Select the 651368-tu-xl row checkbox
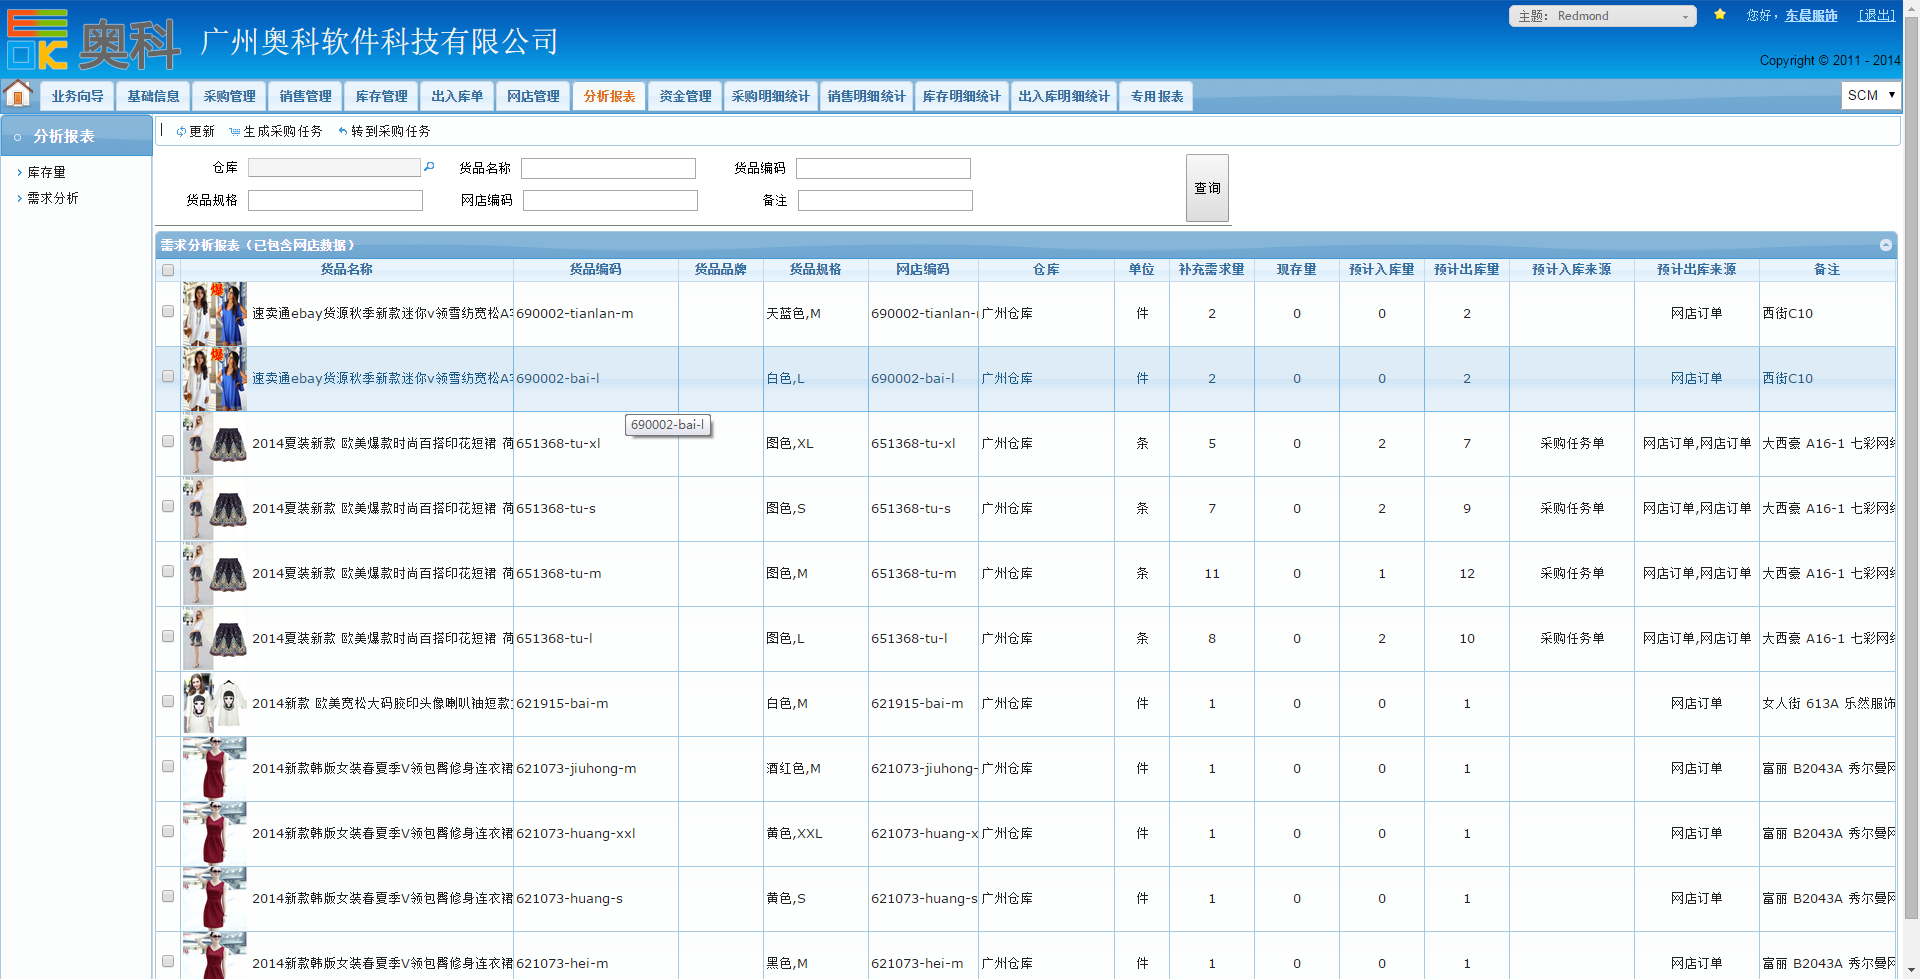This screenshot has height=979, width=1920. click(168, 441)
